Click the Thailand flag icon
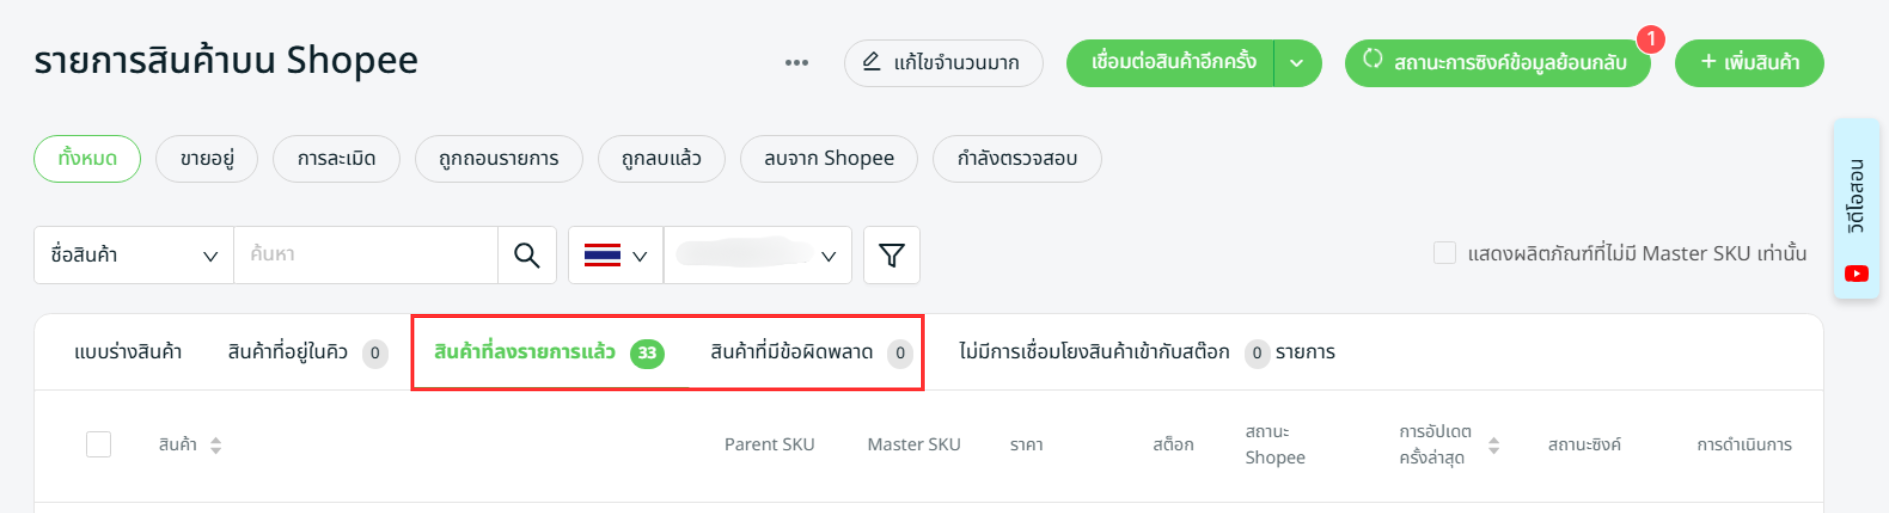This screenshot has height=513, width=1889. [x=602, y=255]
